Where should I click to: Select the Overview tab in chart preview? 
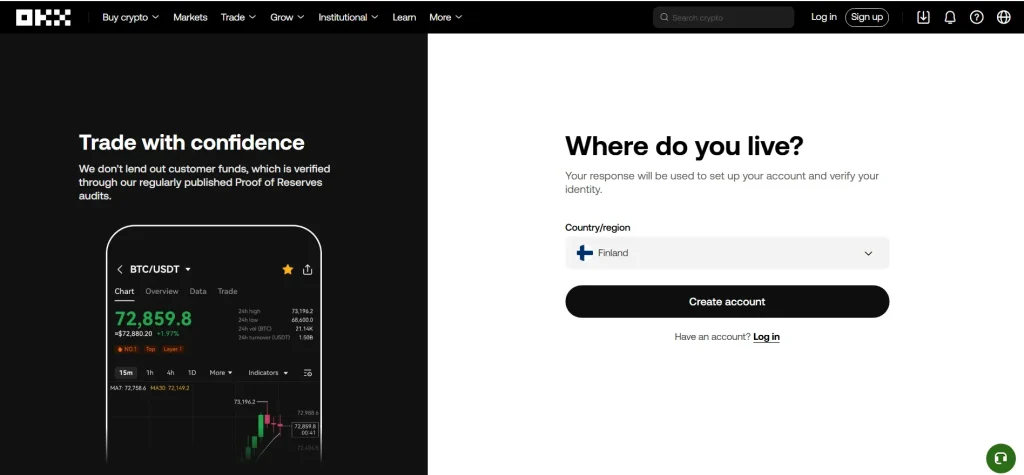pyautogui.click(x=162, y=291)
